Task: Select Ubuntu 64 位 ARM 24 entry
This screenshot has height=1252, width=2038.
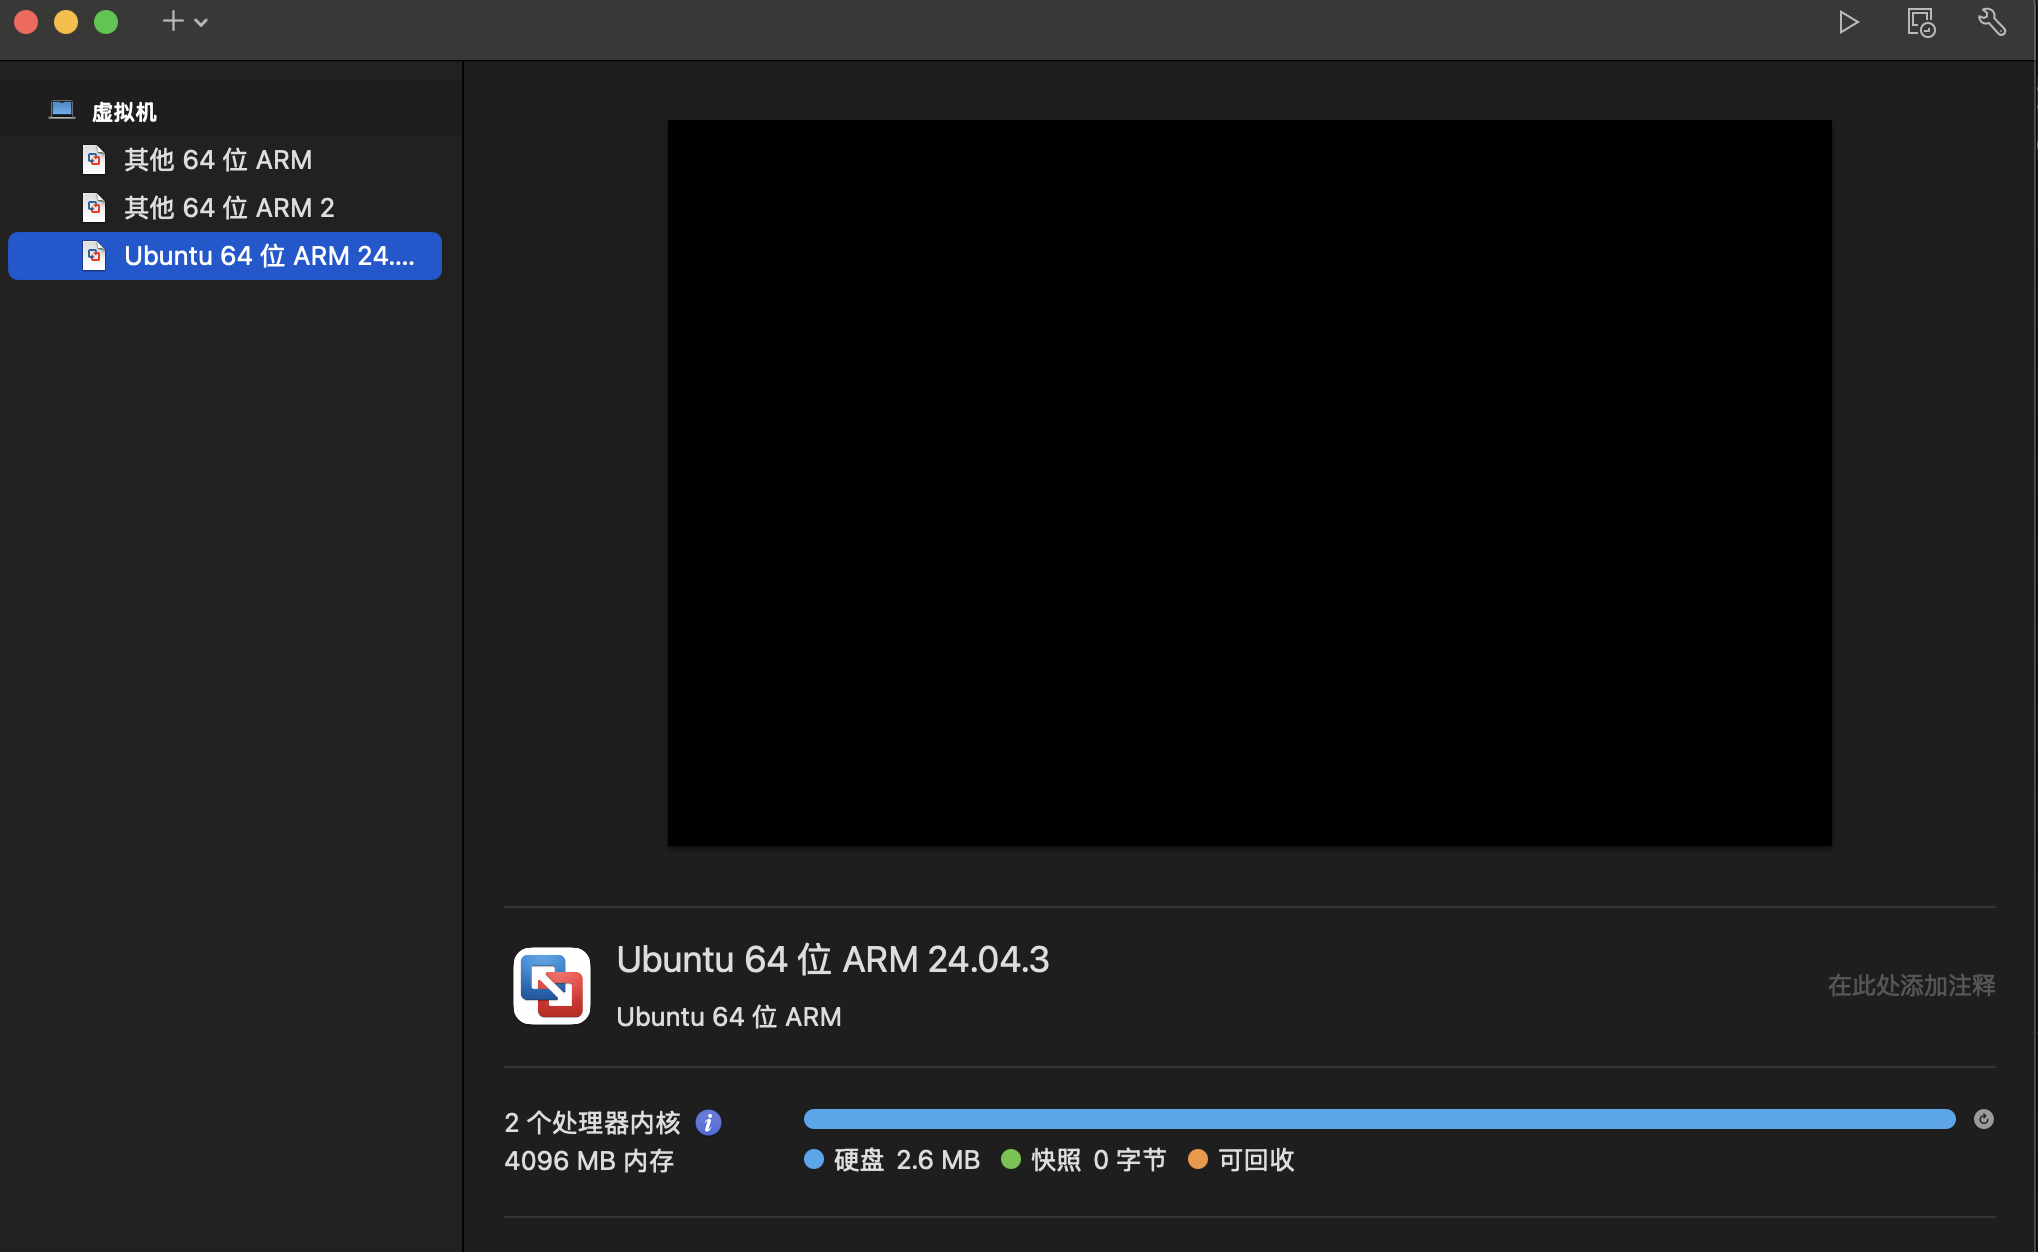Action: pyautogui.click(x=268, y=256)
